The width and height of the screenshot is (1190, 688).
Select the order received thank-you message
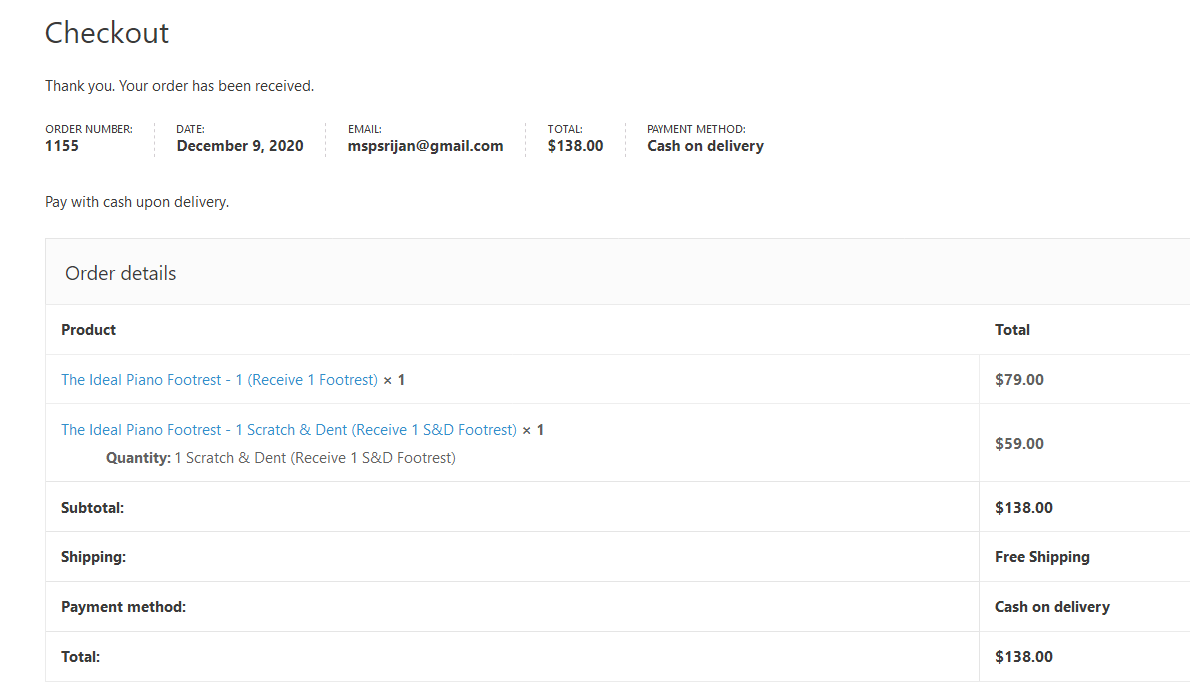click(x=179, y=86)
